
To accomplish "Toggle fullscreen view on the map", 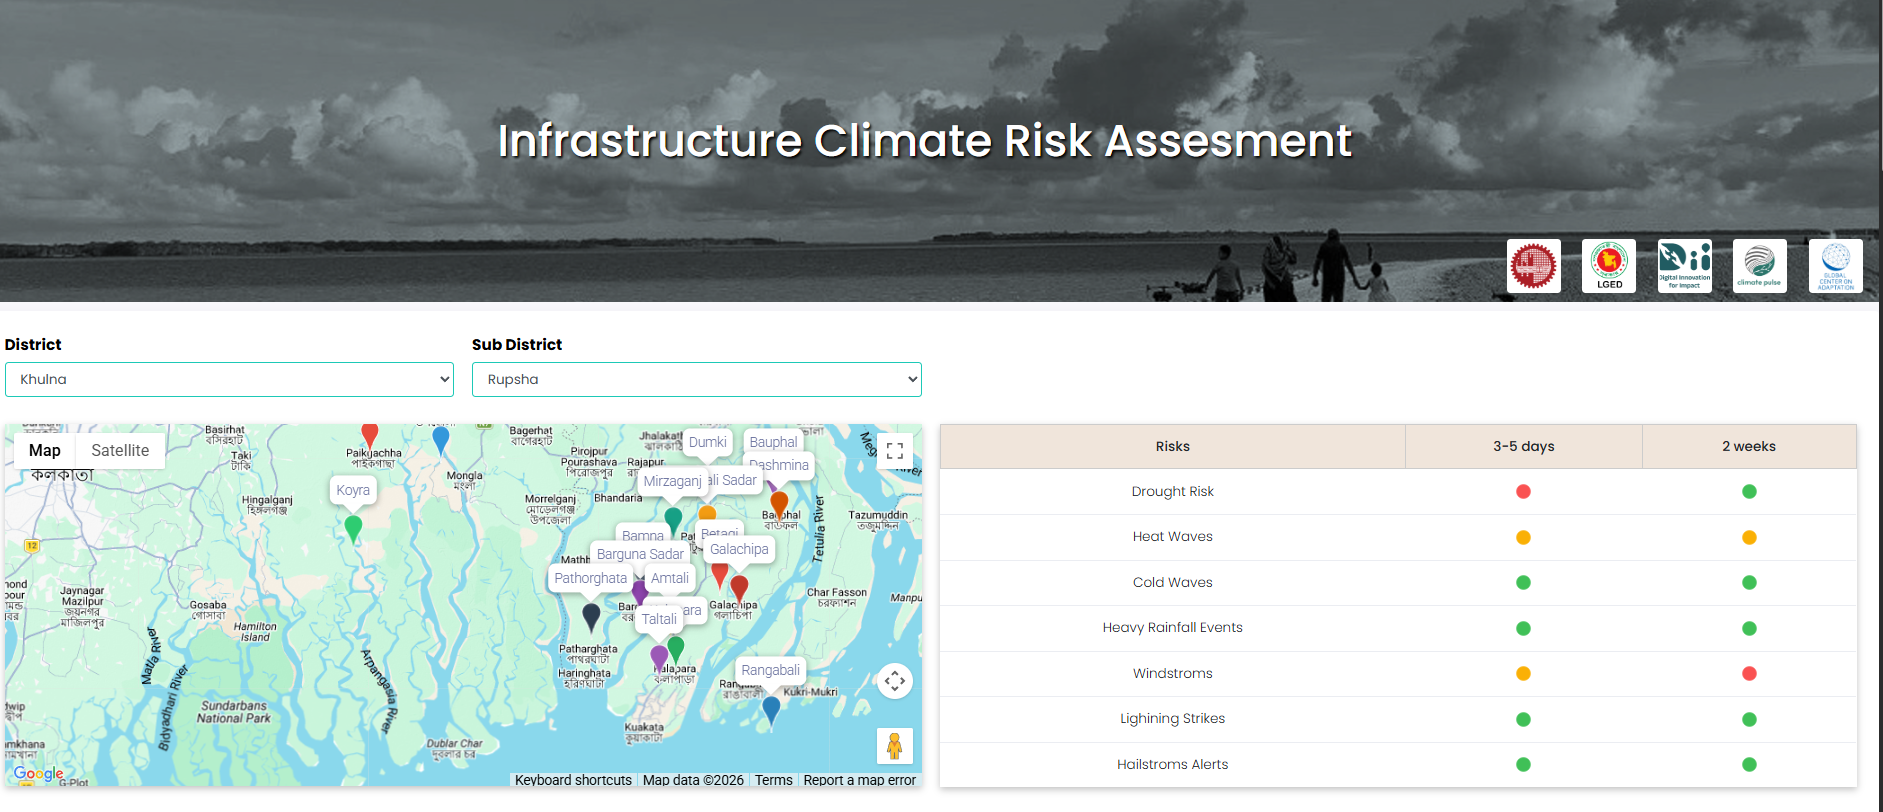I will (x=895, y=451).
